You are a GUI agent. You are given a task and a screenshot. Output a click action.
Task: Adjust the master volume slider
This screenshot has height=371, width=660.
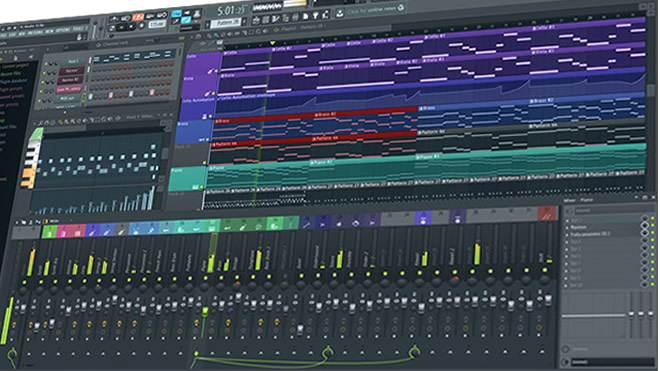click(x=95, y=30)
